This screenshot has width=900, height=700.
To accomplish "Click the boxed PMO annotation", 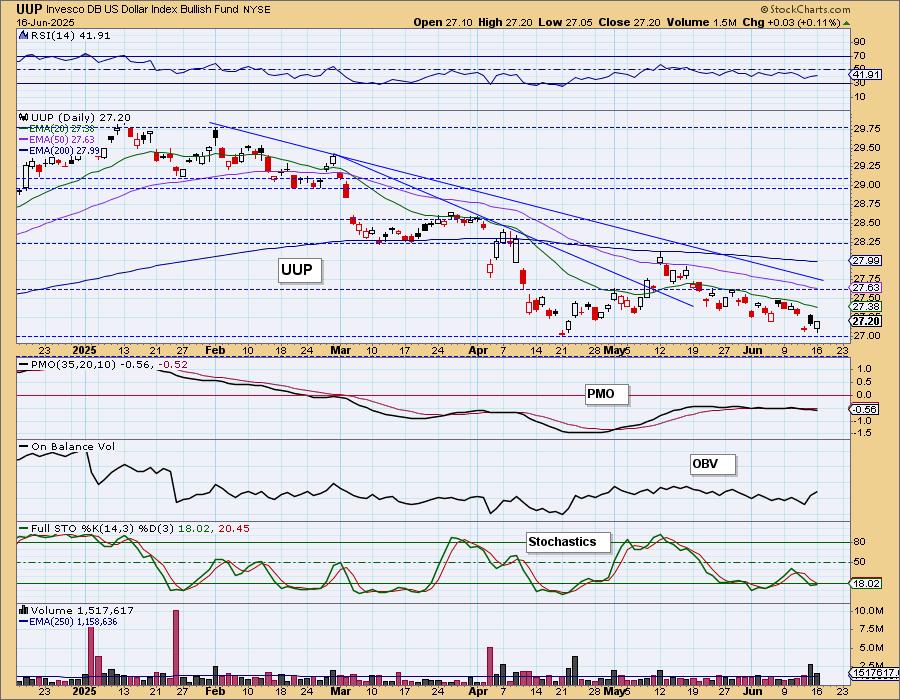I will click(606, 394).
